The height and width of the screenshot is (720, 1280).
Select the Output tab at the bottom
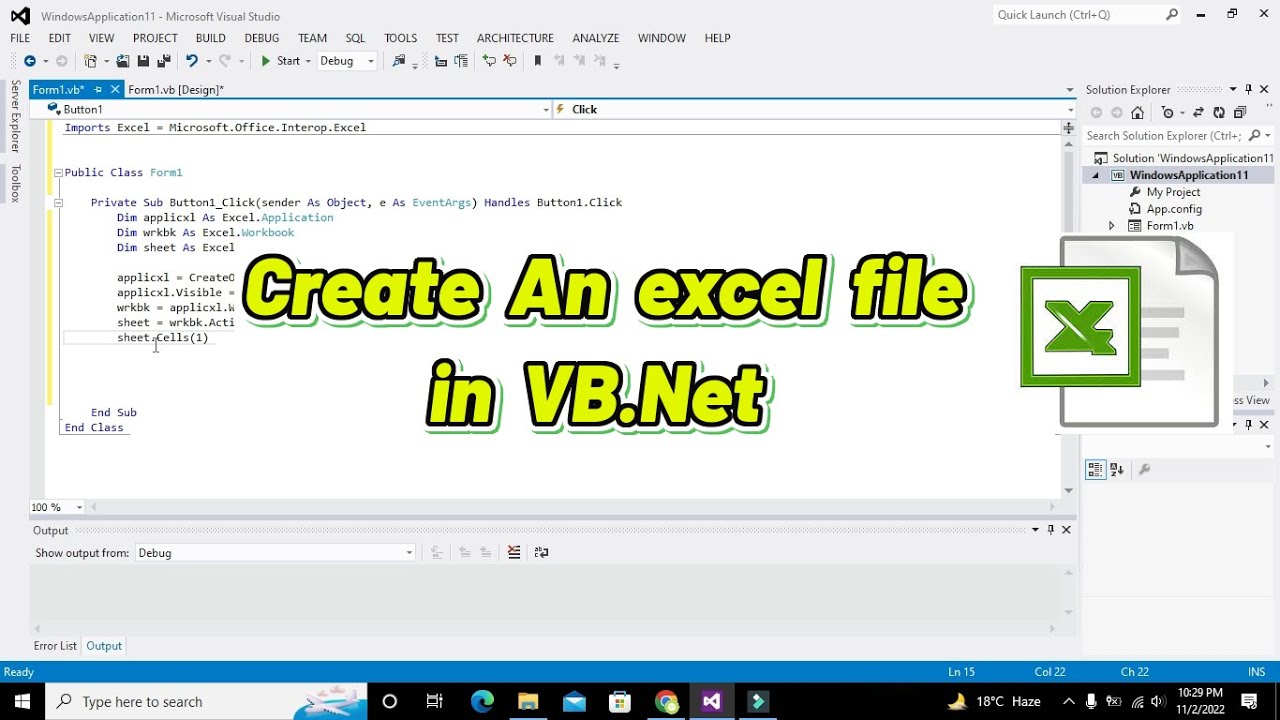click(104, 646)
